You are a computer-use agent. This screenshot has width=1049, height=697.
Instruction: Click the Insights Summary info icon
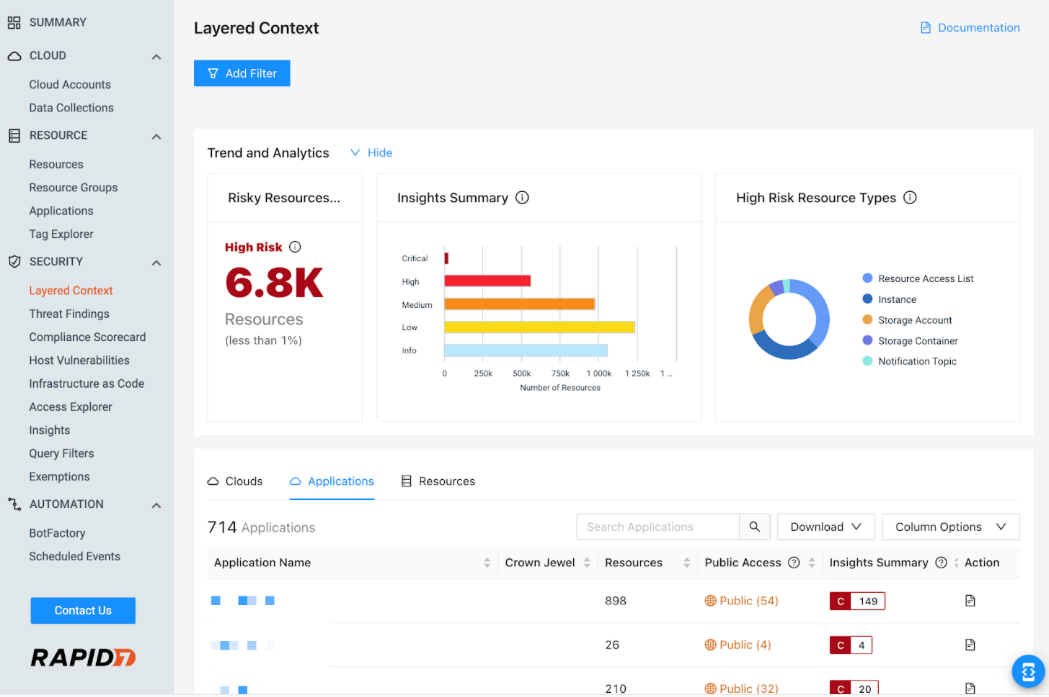click(x=522, y=198)
